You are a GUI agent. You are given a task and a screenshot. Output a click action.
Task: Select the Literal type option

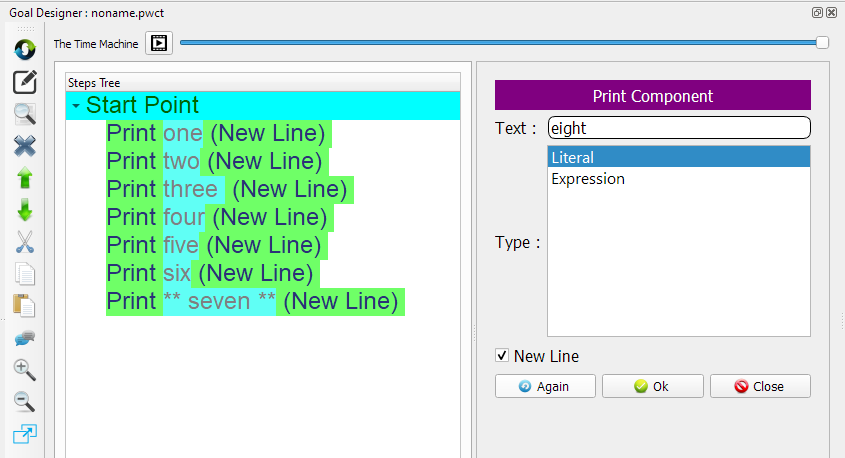(x=573, y=157)
